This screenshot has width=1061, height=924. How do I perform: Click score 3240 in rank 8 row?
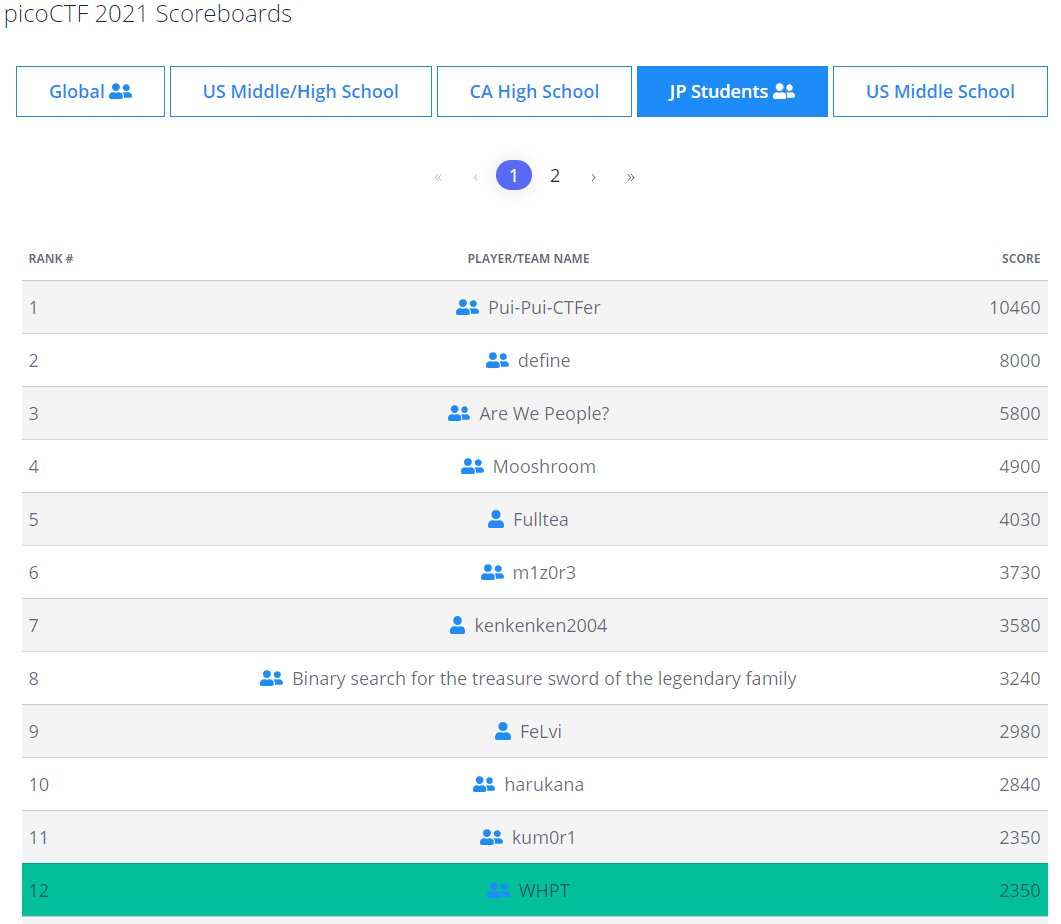pos(1020,678)
